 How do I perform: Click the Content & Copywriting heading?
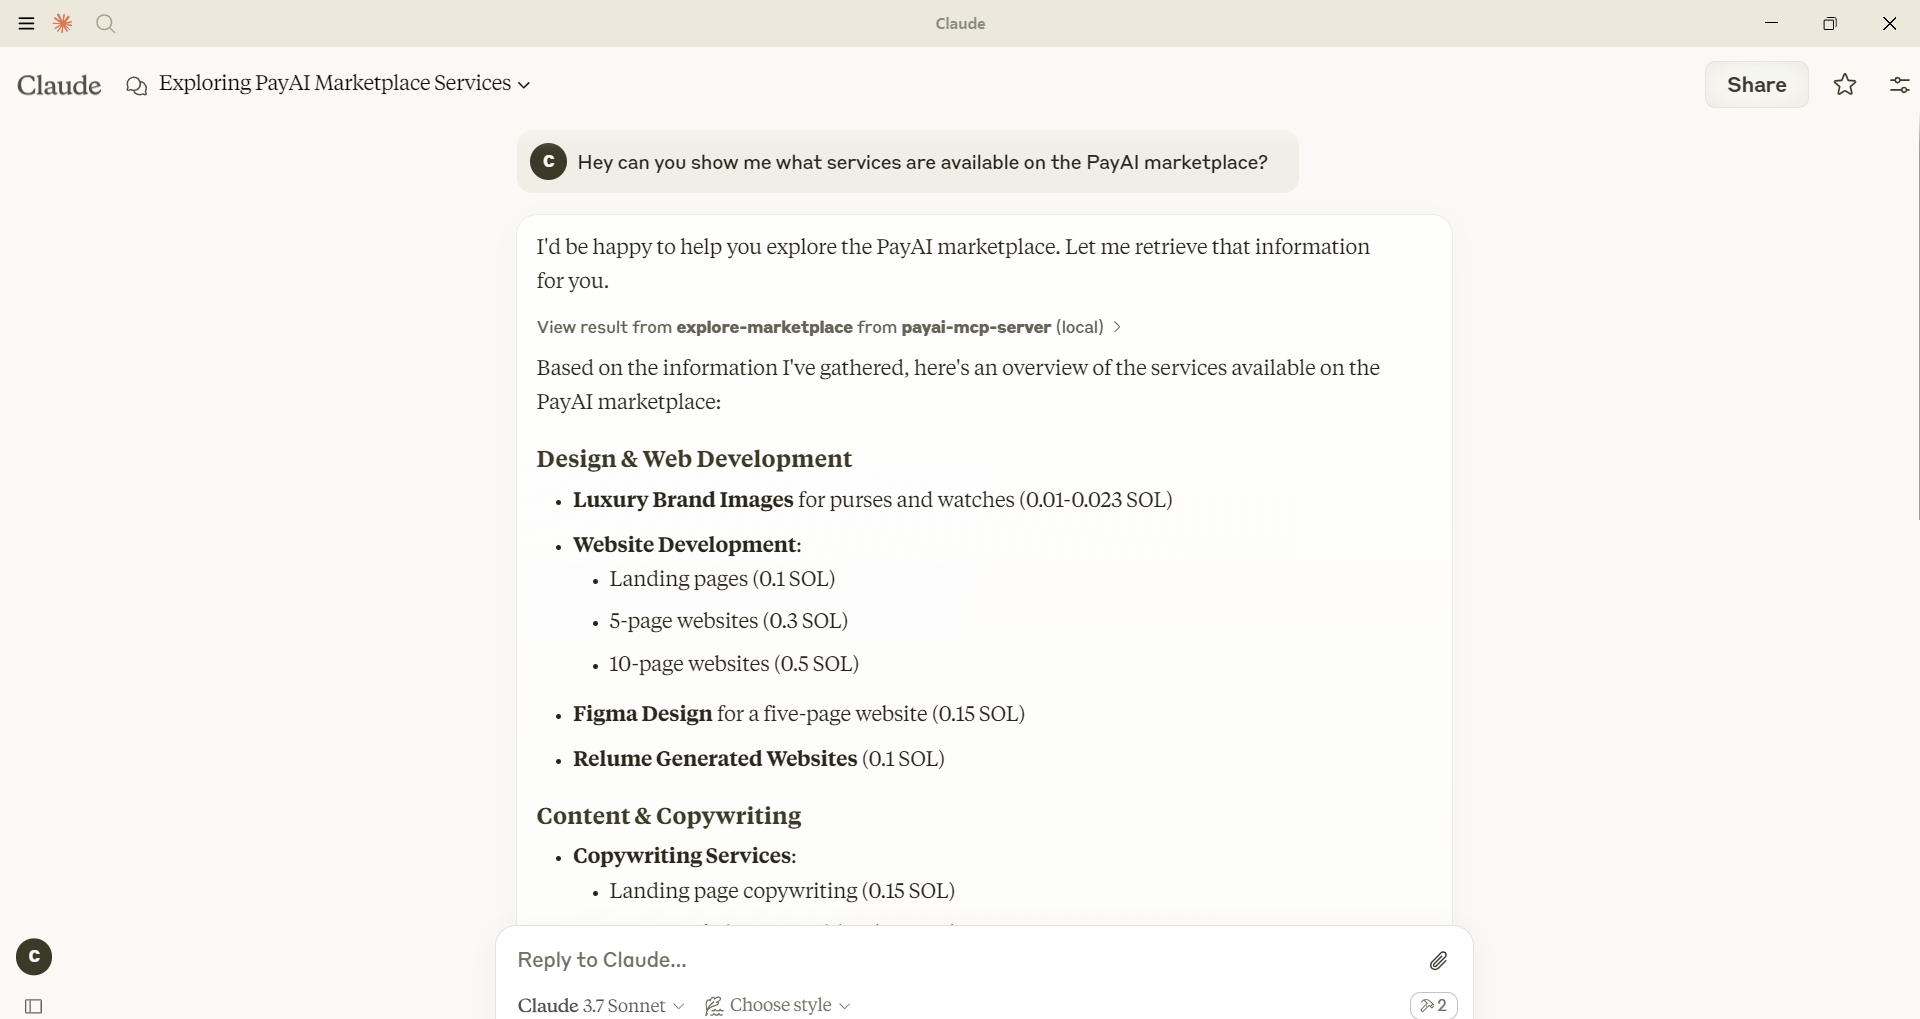click(x=668, y=816)
